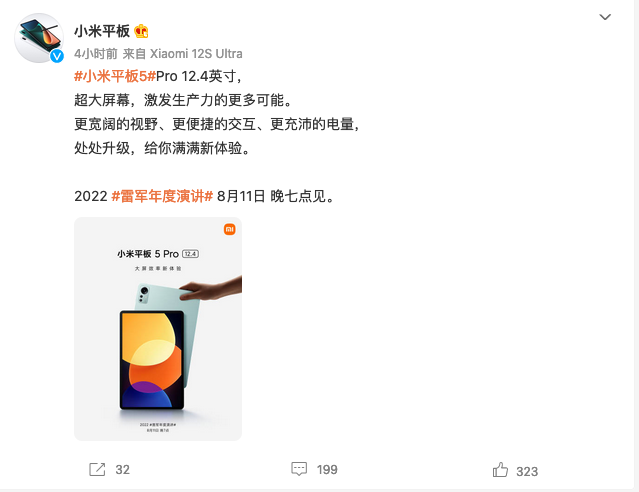Click the post text about 超大屏幕
The image size is (639, 492).
(x=183, y=100)
